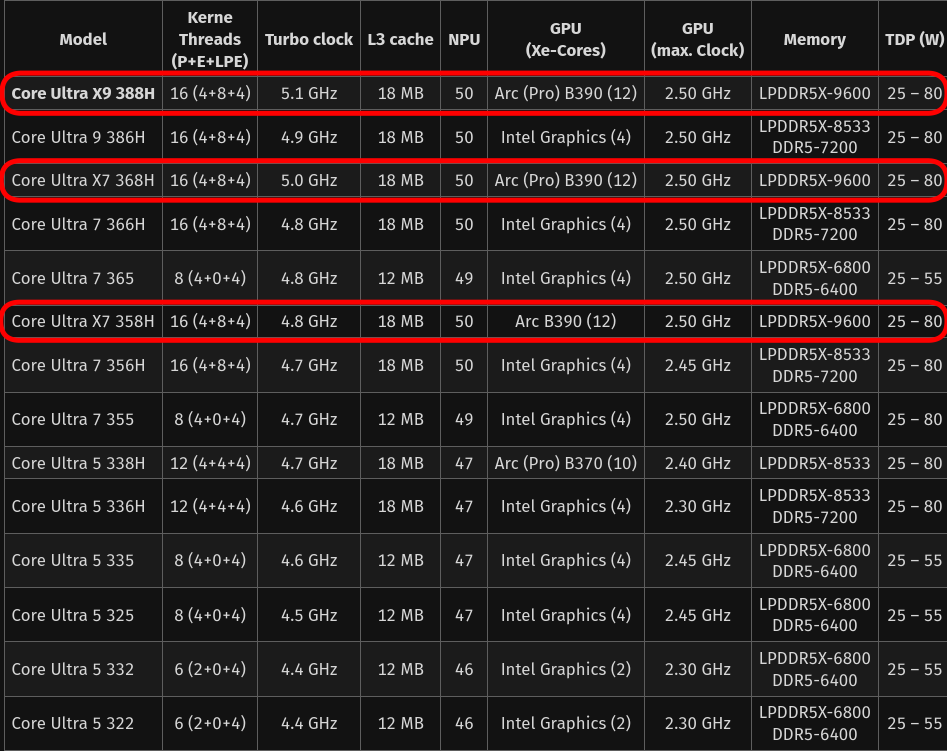Click the 4.9 GHz turbo clock value

coord(309,137)
